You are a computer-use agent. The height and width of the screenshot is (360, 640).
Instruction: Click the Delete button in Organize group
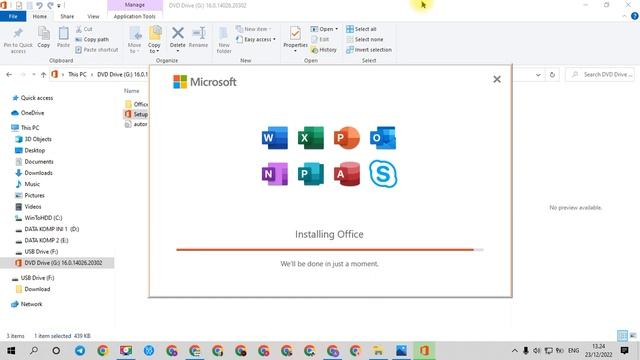tap(178, 40)
